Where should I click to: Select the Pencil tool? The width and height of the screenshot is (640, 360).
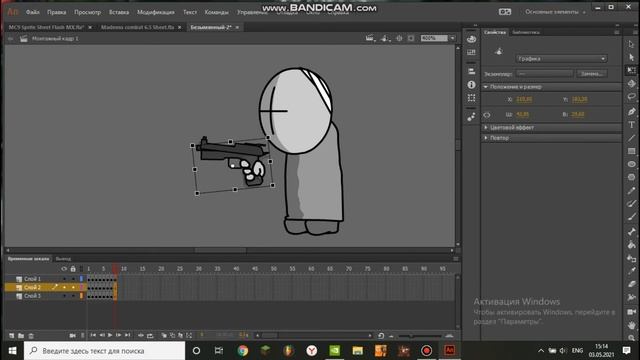(x=631, y=191)
